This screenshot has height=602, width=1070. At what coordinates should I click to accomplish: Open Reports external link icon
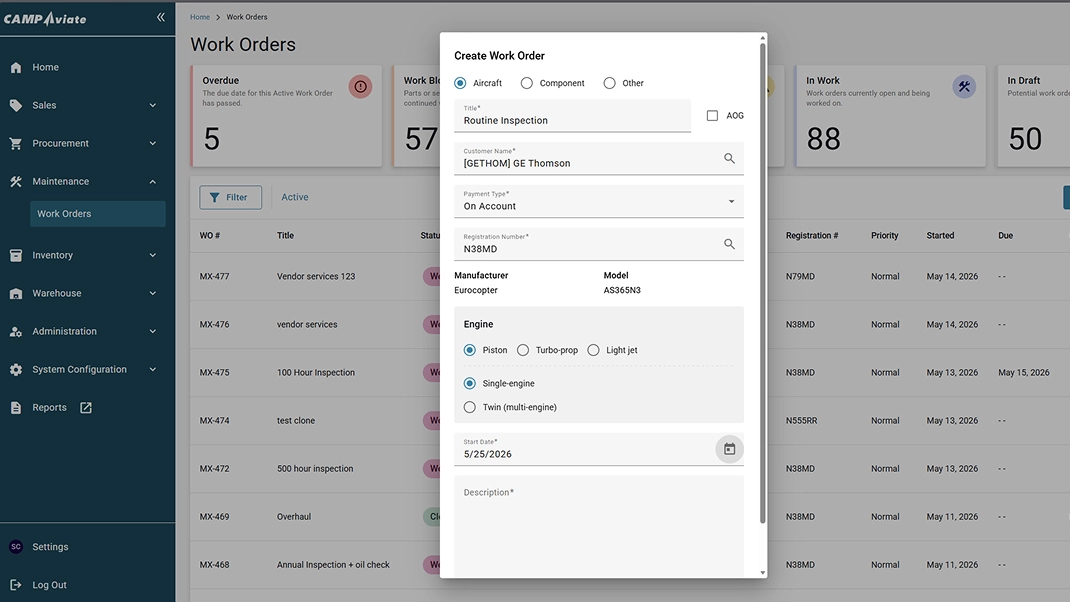click(x=86, y=407)
